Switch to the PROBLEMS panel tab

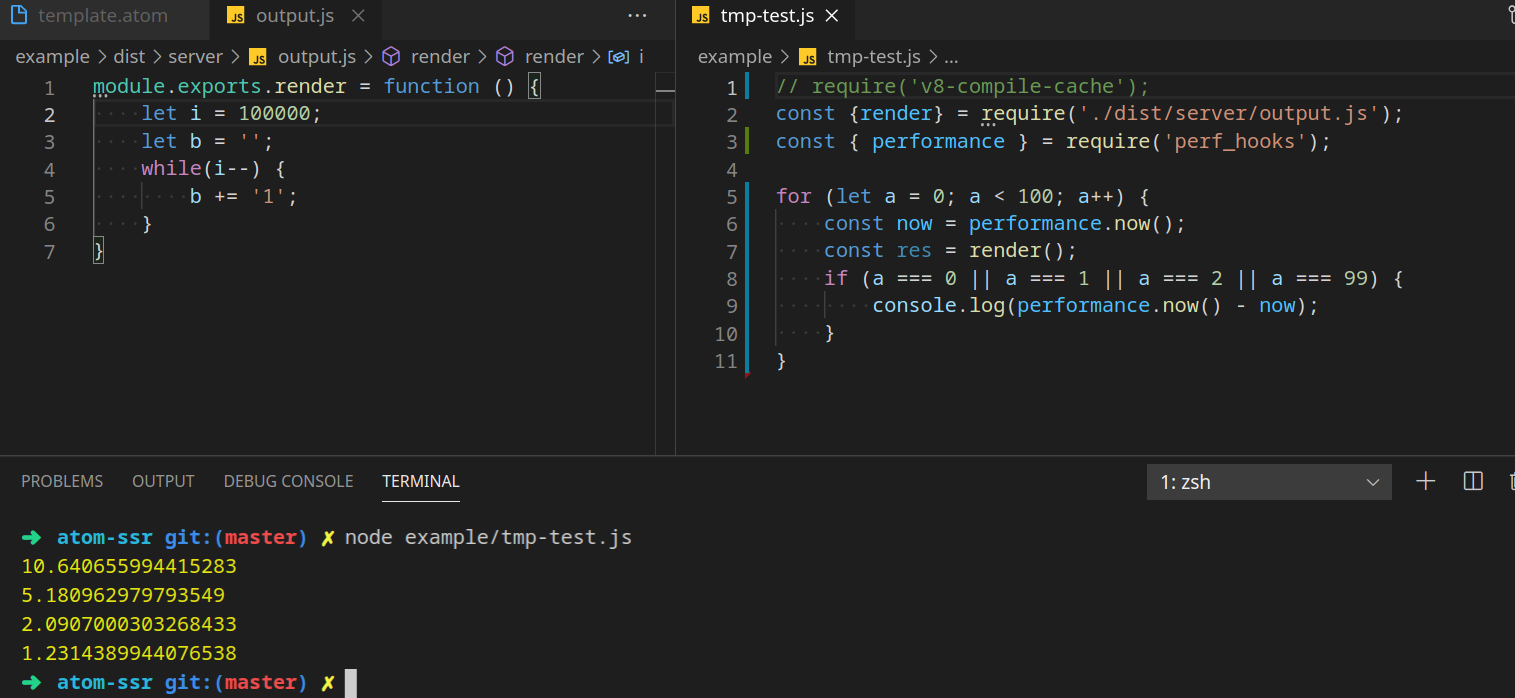62,481
